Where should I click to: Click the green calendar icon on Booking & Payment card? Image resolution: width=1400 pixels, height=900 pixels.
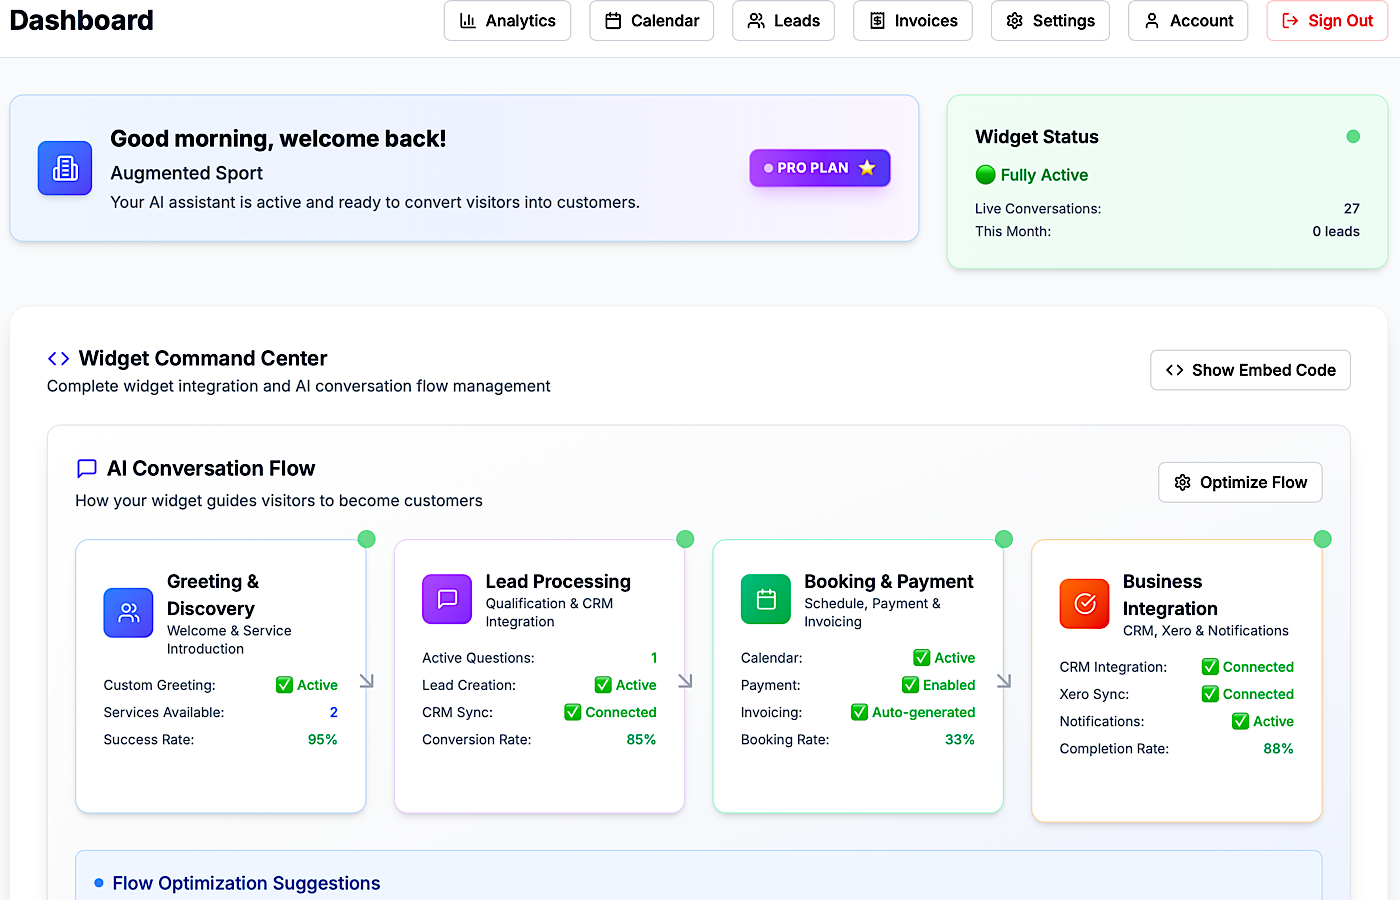coord(765,599)
